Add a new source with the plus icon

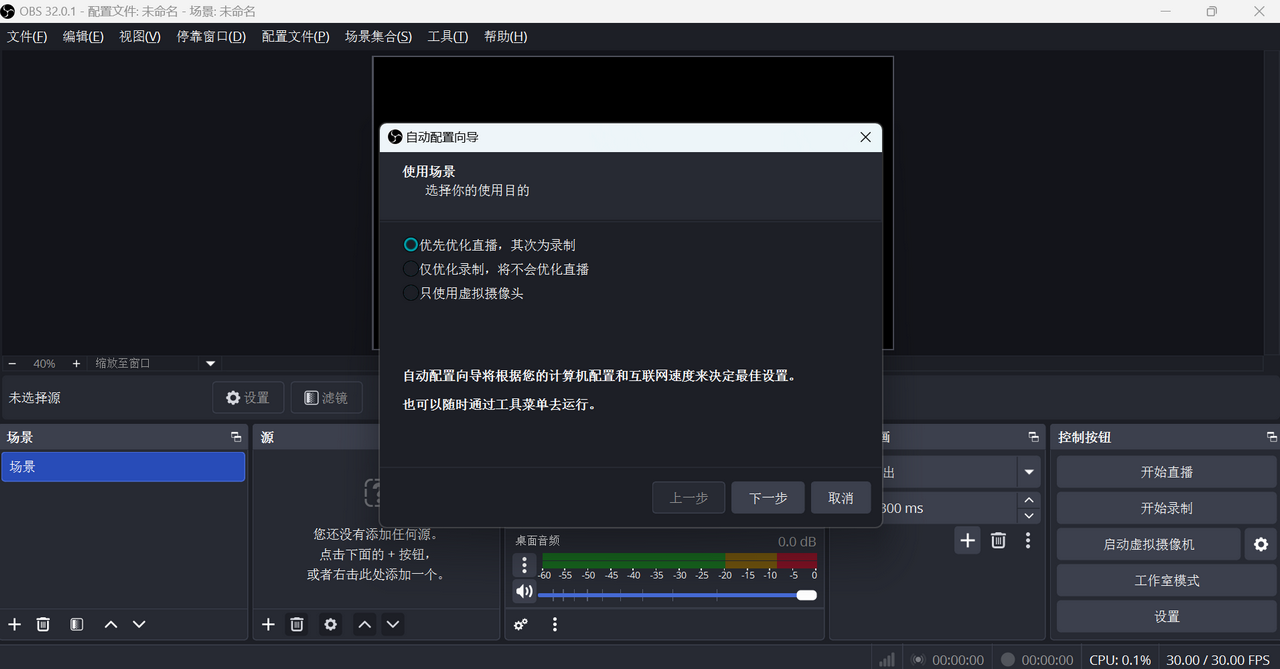268,624
